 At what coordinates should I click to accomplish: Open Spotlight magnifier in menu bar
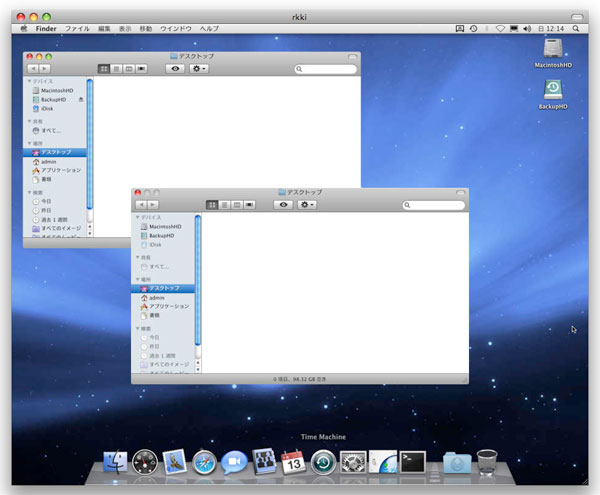(576, 29)
